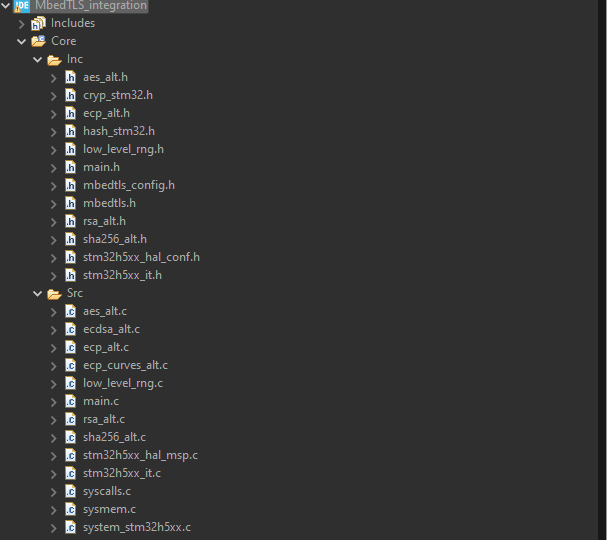607x540 pixels.
Task: Click the header file icon of main.h
Action: pyautogui.click(x=70, y=167)
